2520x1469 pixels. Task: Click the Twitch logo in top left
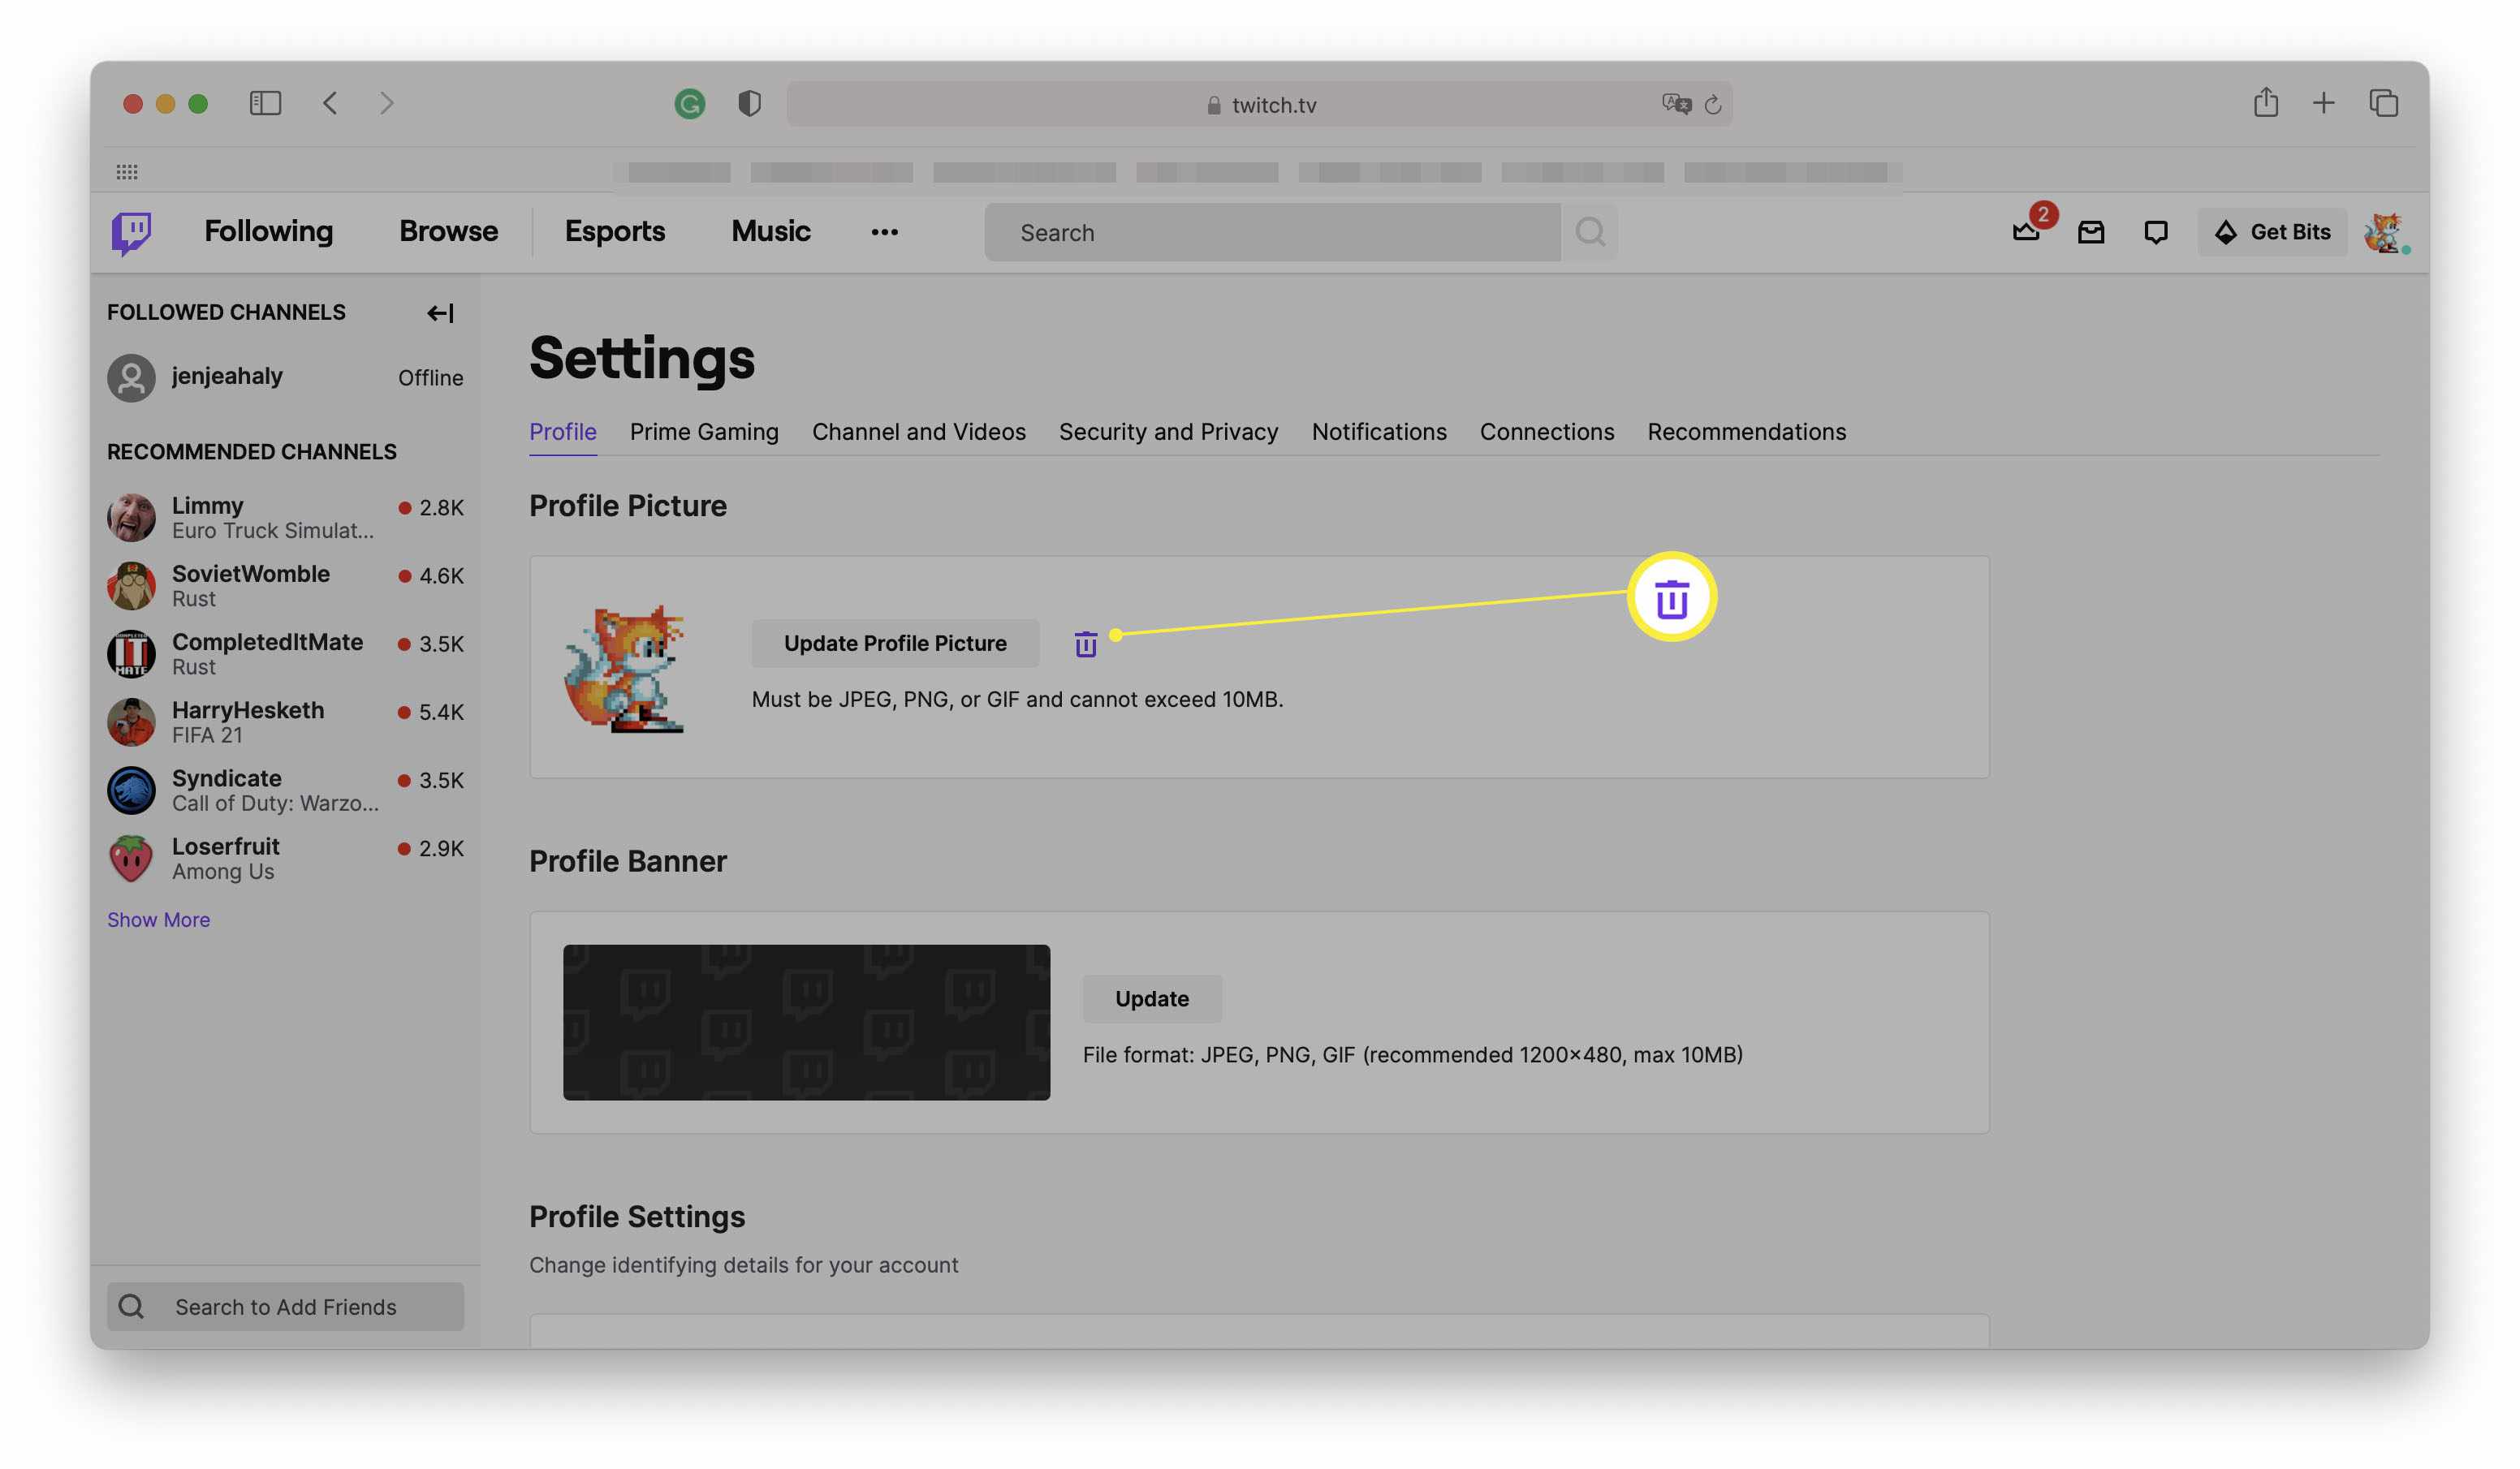(x=132, y=230)
